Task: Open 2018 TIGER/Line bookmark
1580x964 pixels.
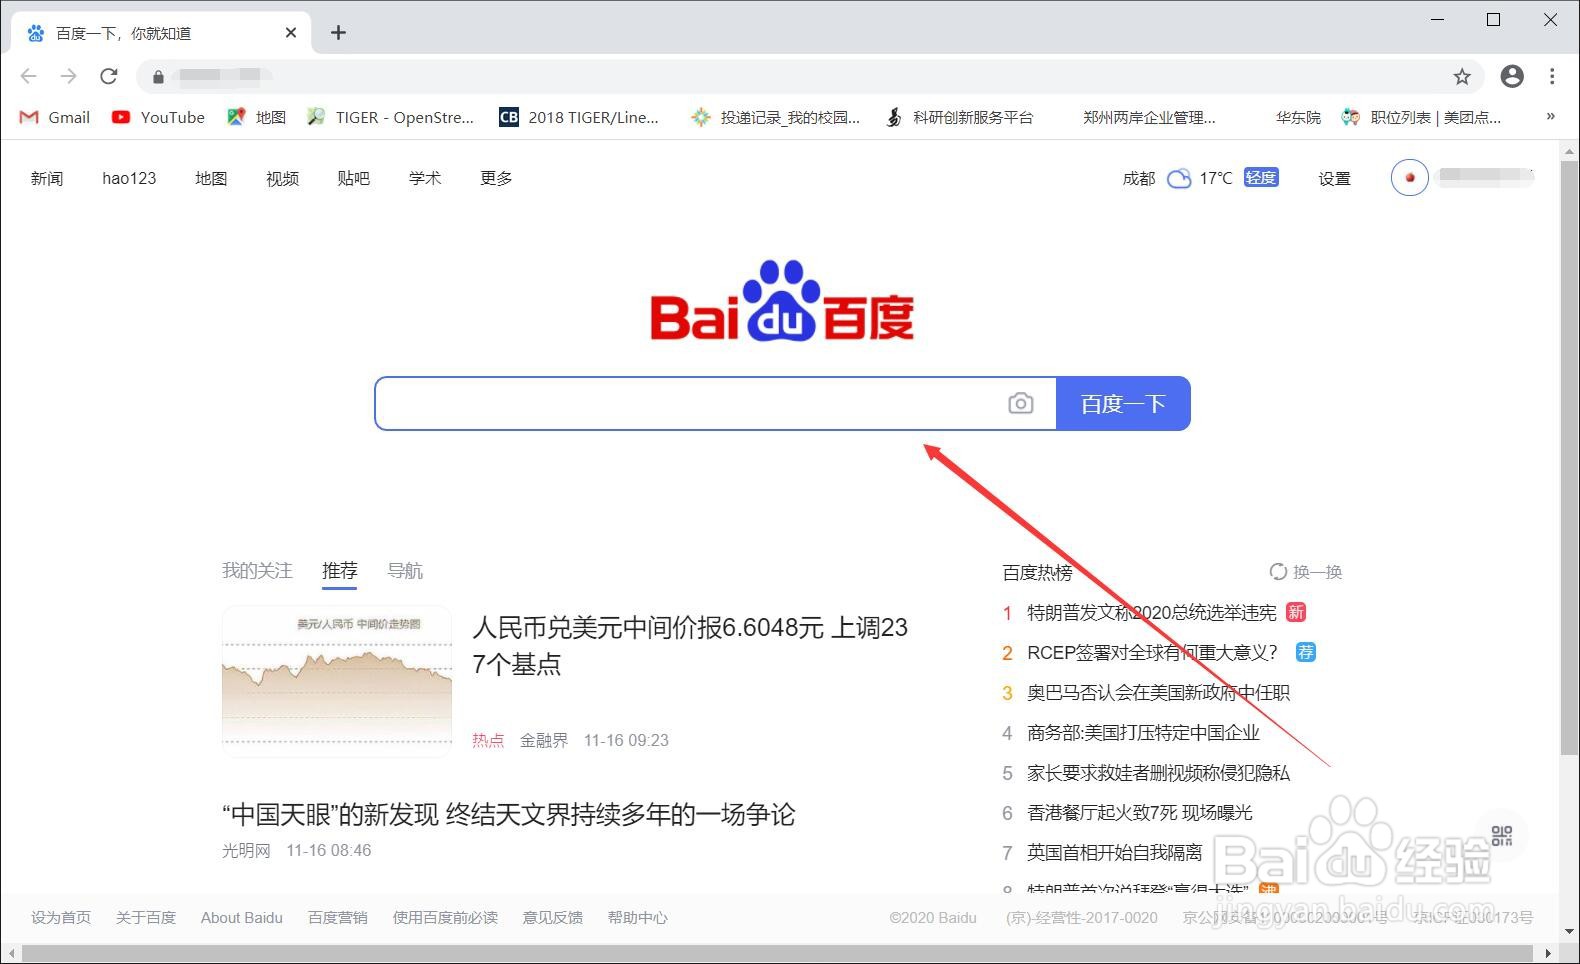Action: tap(579, 117)
